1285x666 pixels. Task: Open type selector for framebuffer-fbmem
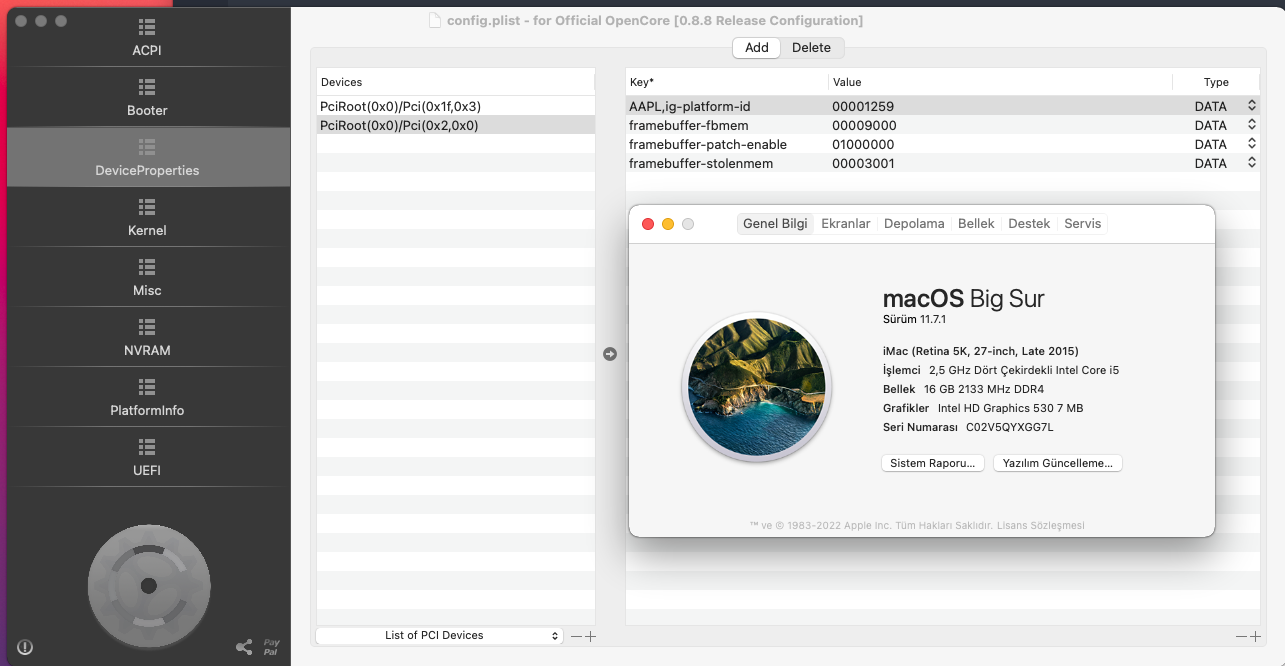click(x=1251, y=125)
